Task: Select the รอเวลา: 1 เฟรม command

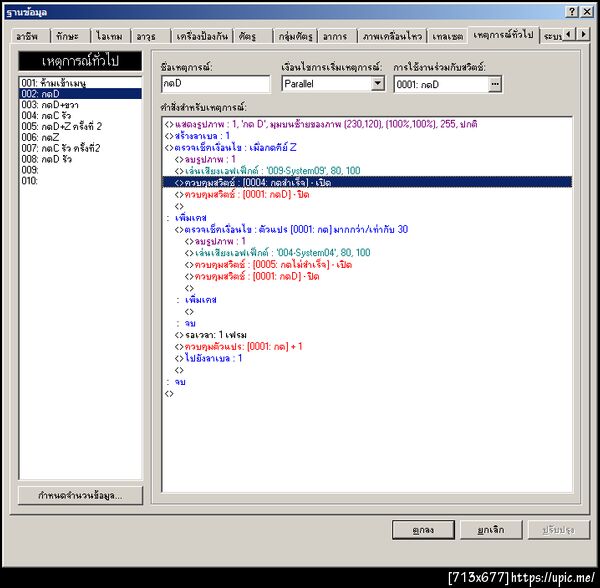Action: pos(367,335)
